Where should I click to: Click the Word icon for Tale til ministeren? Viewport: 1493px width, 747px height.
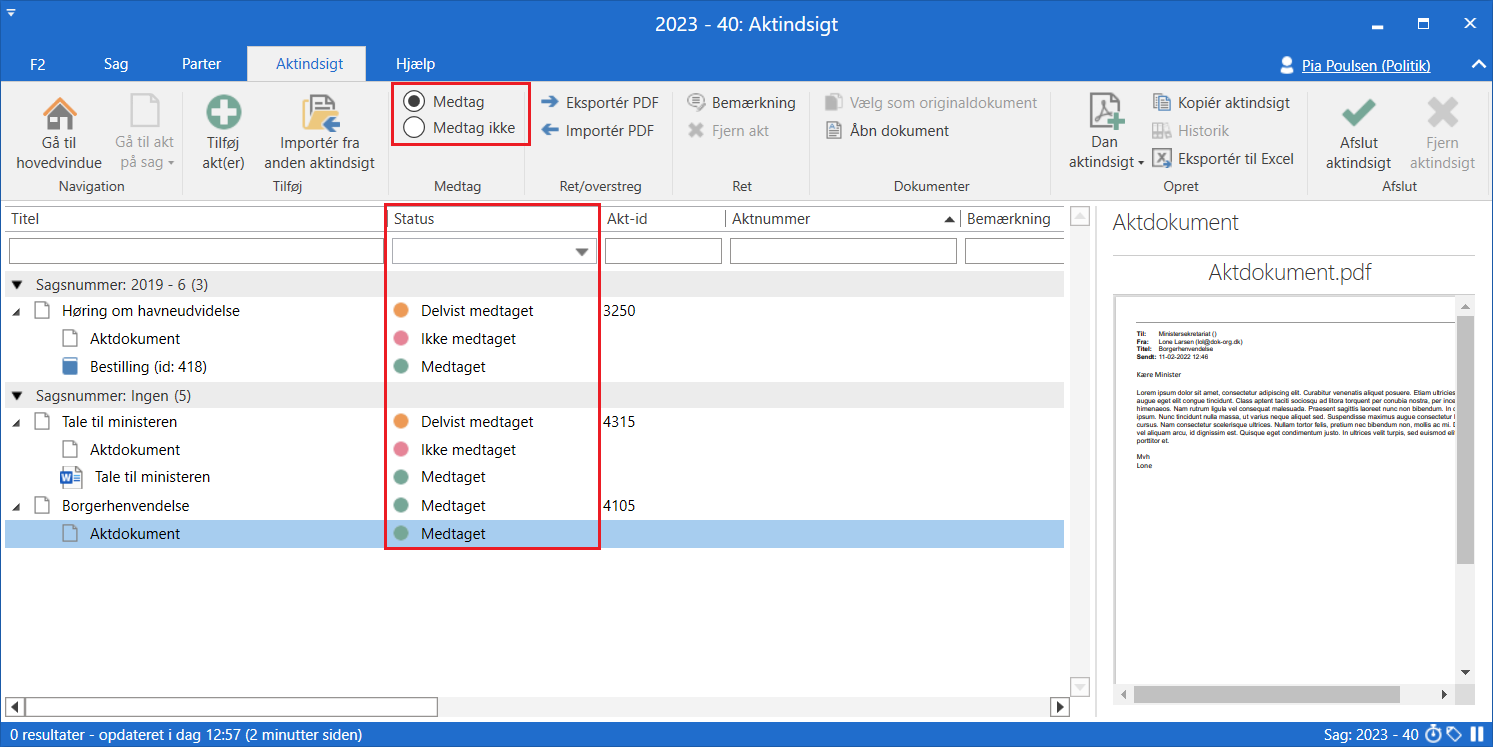tap(71, 477)
